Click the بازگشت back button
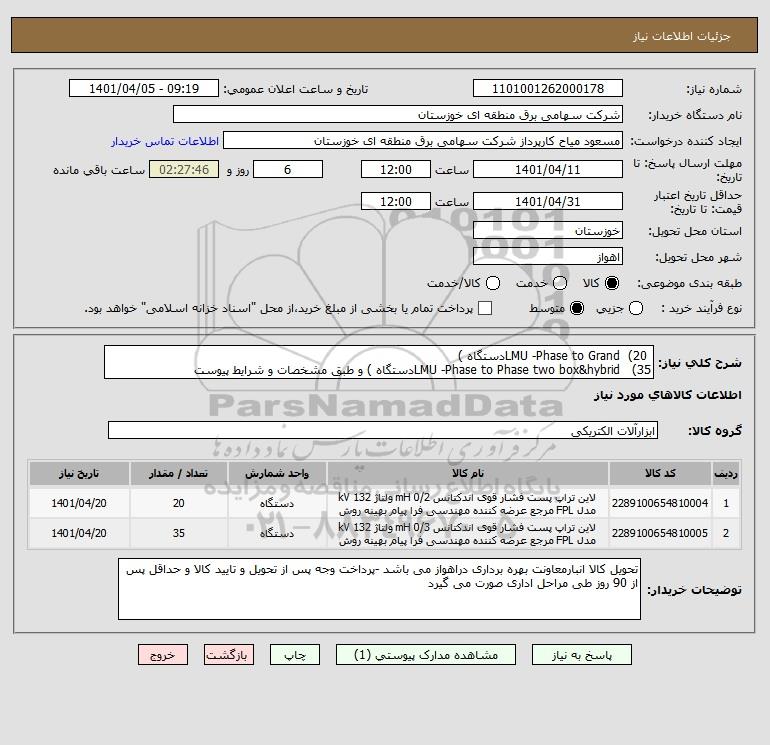The height and width of the screenshot is (745, 770). click(x=229, y=655)
